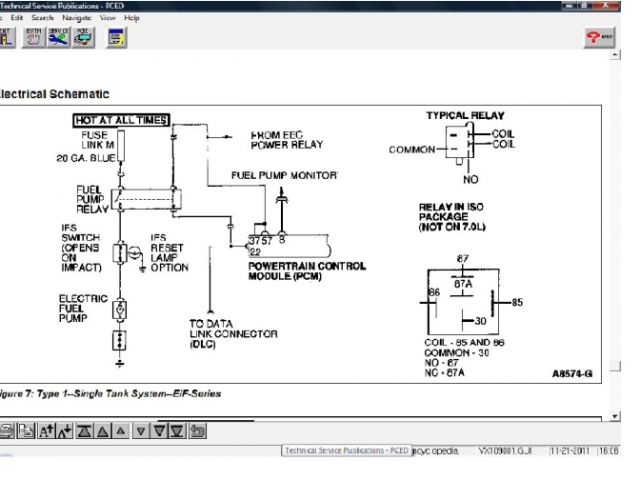This screenshot has width=640, height=480.
Task: Open the Help menu
Action: tap(132, 18)
